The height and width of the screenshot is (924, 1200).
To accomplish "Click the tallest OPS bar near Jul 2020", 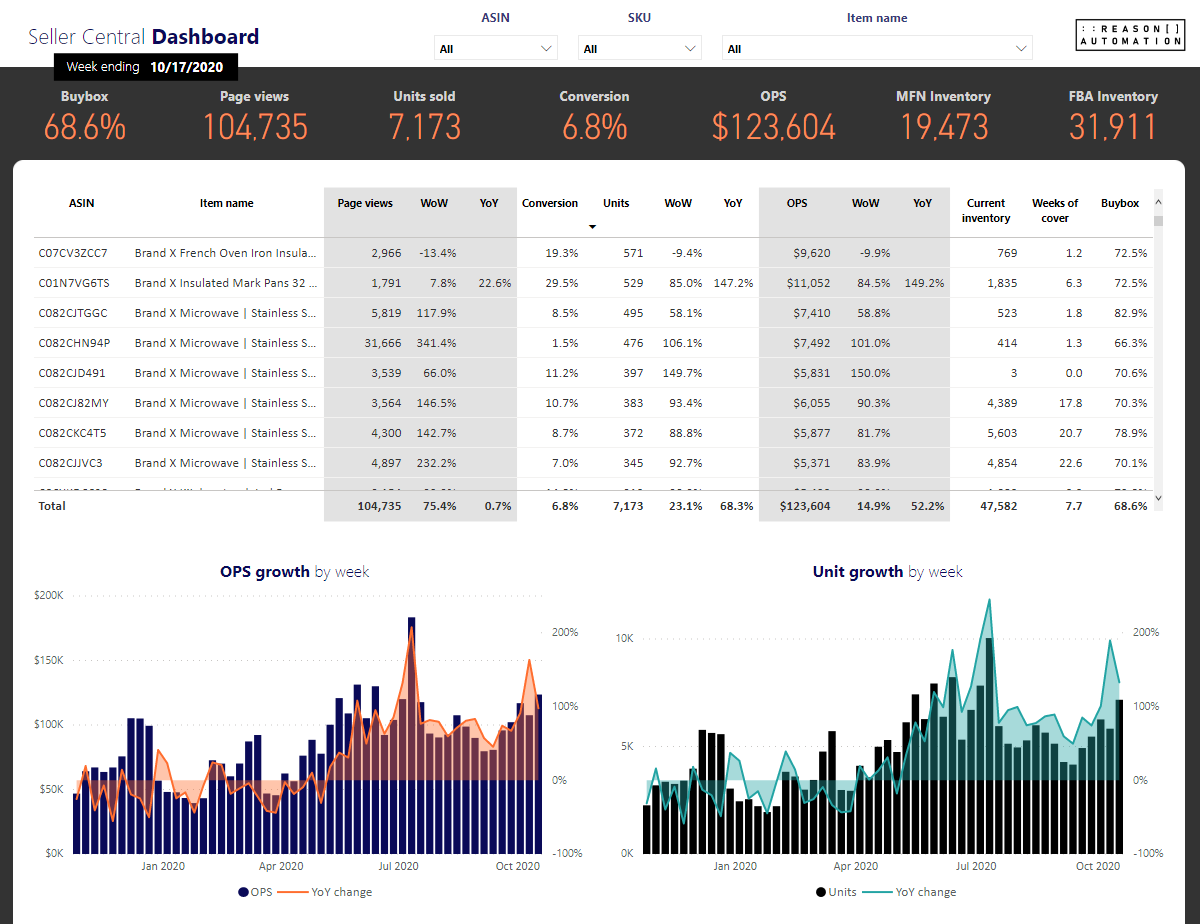I will [411, 735].
